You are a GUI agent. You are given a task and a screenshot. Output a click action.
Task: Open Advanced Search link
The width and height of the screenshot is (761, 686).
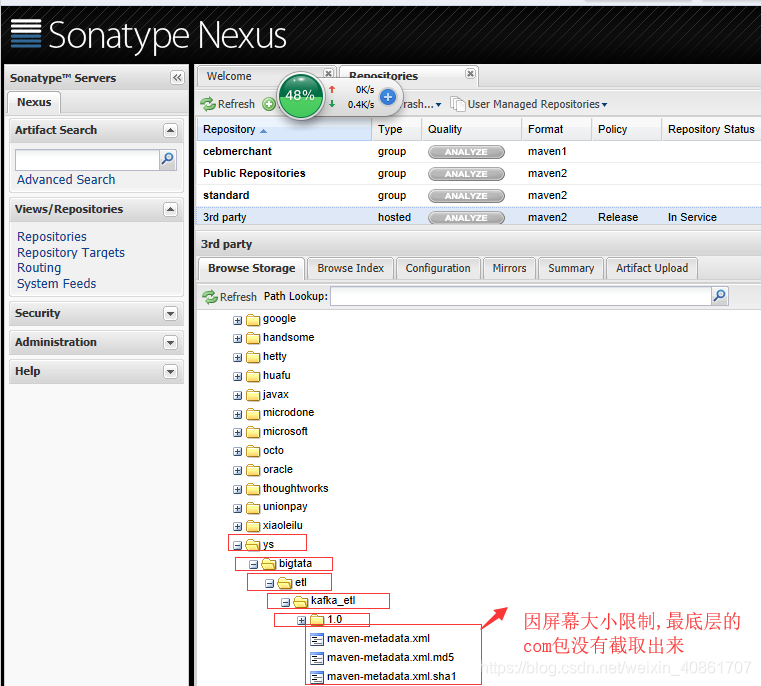coord(66,180)
